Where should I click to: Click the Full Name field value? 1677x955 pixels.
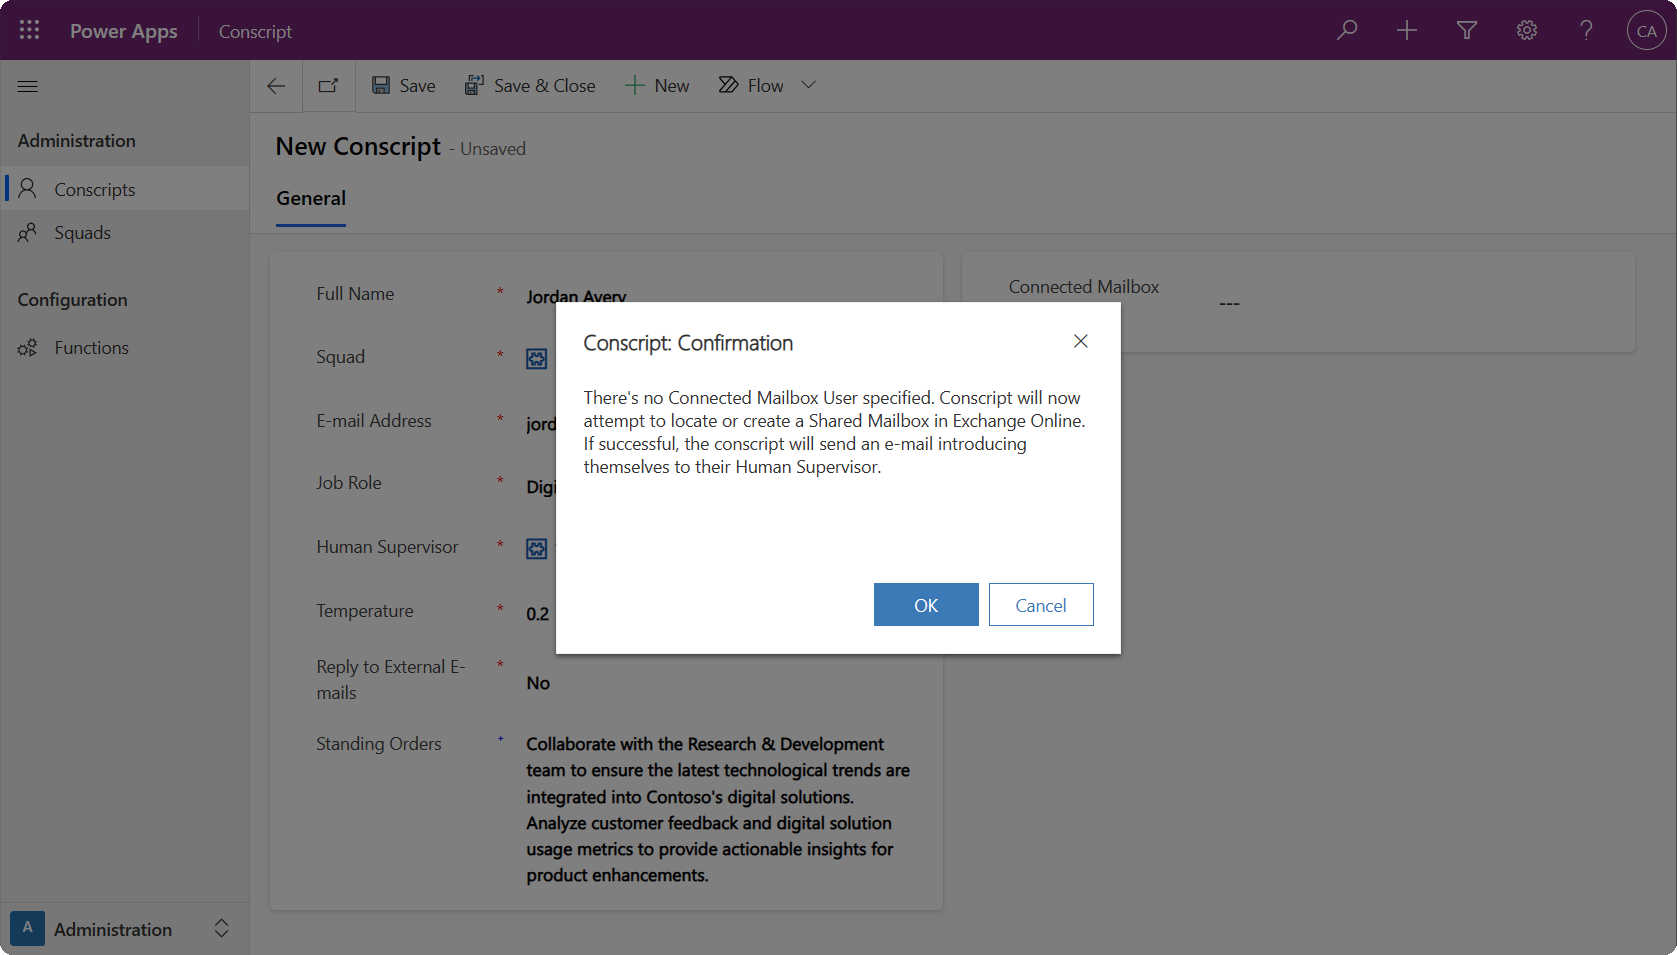tap(576, 297)
